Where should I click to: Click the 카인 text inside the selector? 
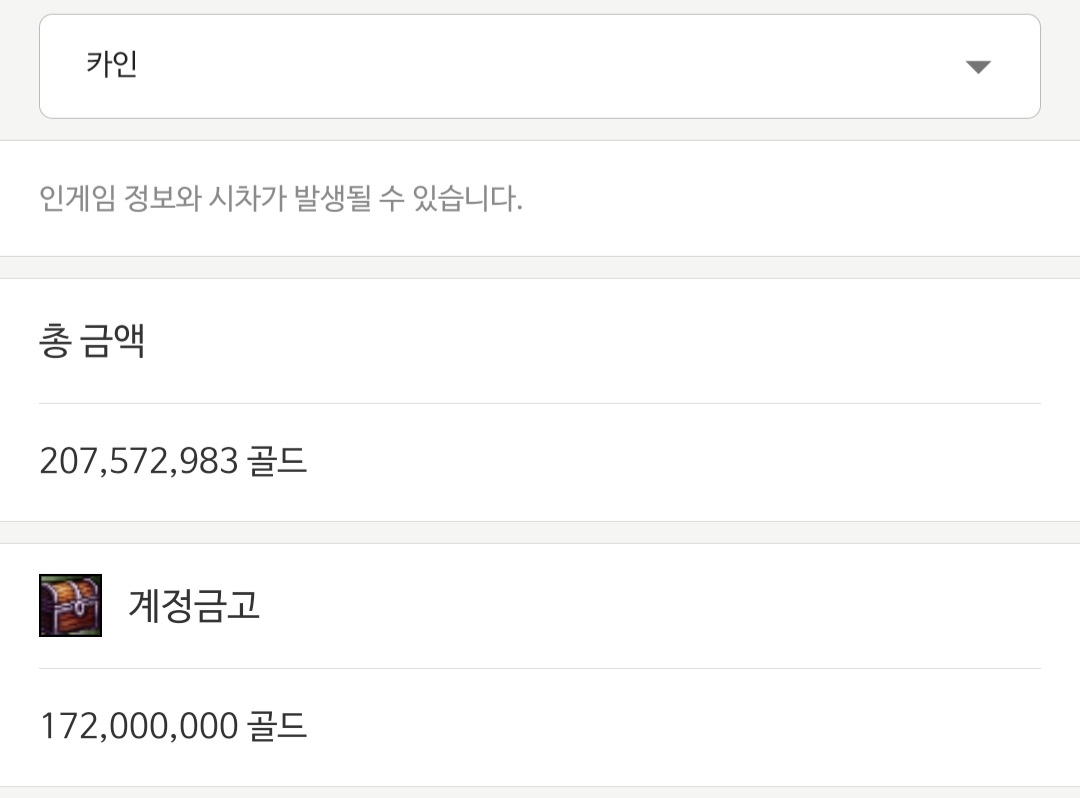112,64
